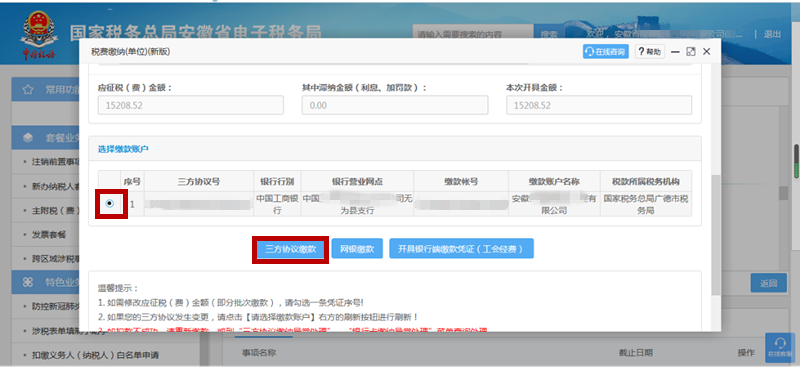
Task: Click the 缴款帐号 column header
Action: [461, 181]
